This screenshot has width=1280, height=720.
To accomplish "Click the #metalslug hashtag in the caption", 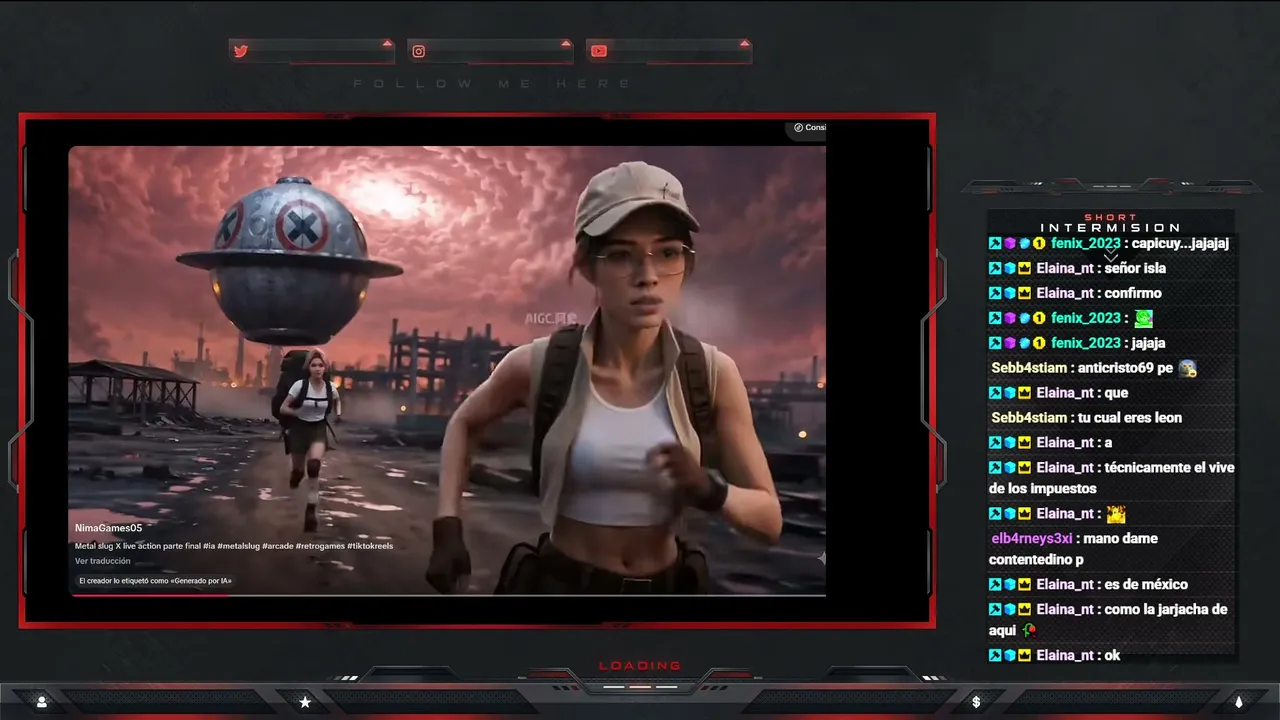I will click(238, 546).
